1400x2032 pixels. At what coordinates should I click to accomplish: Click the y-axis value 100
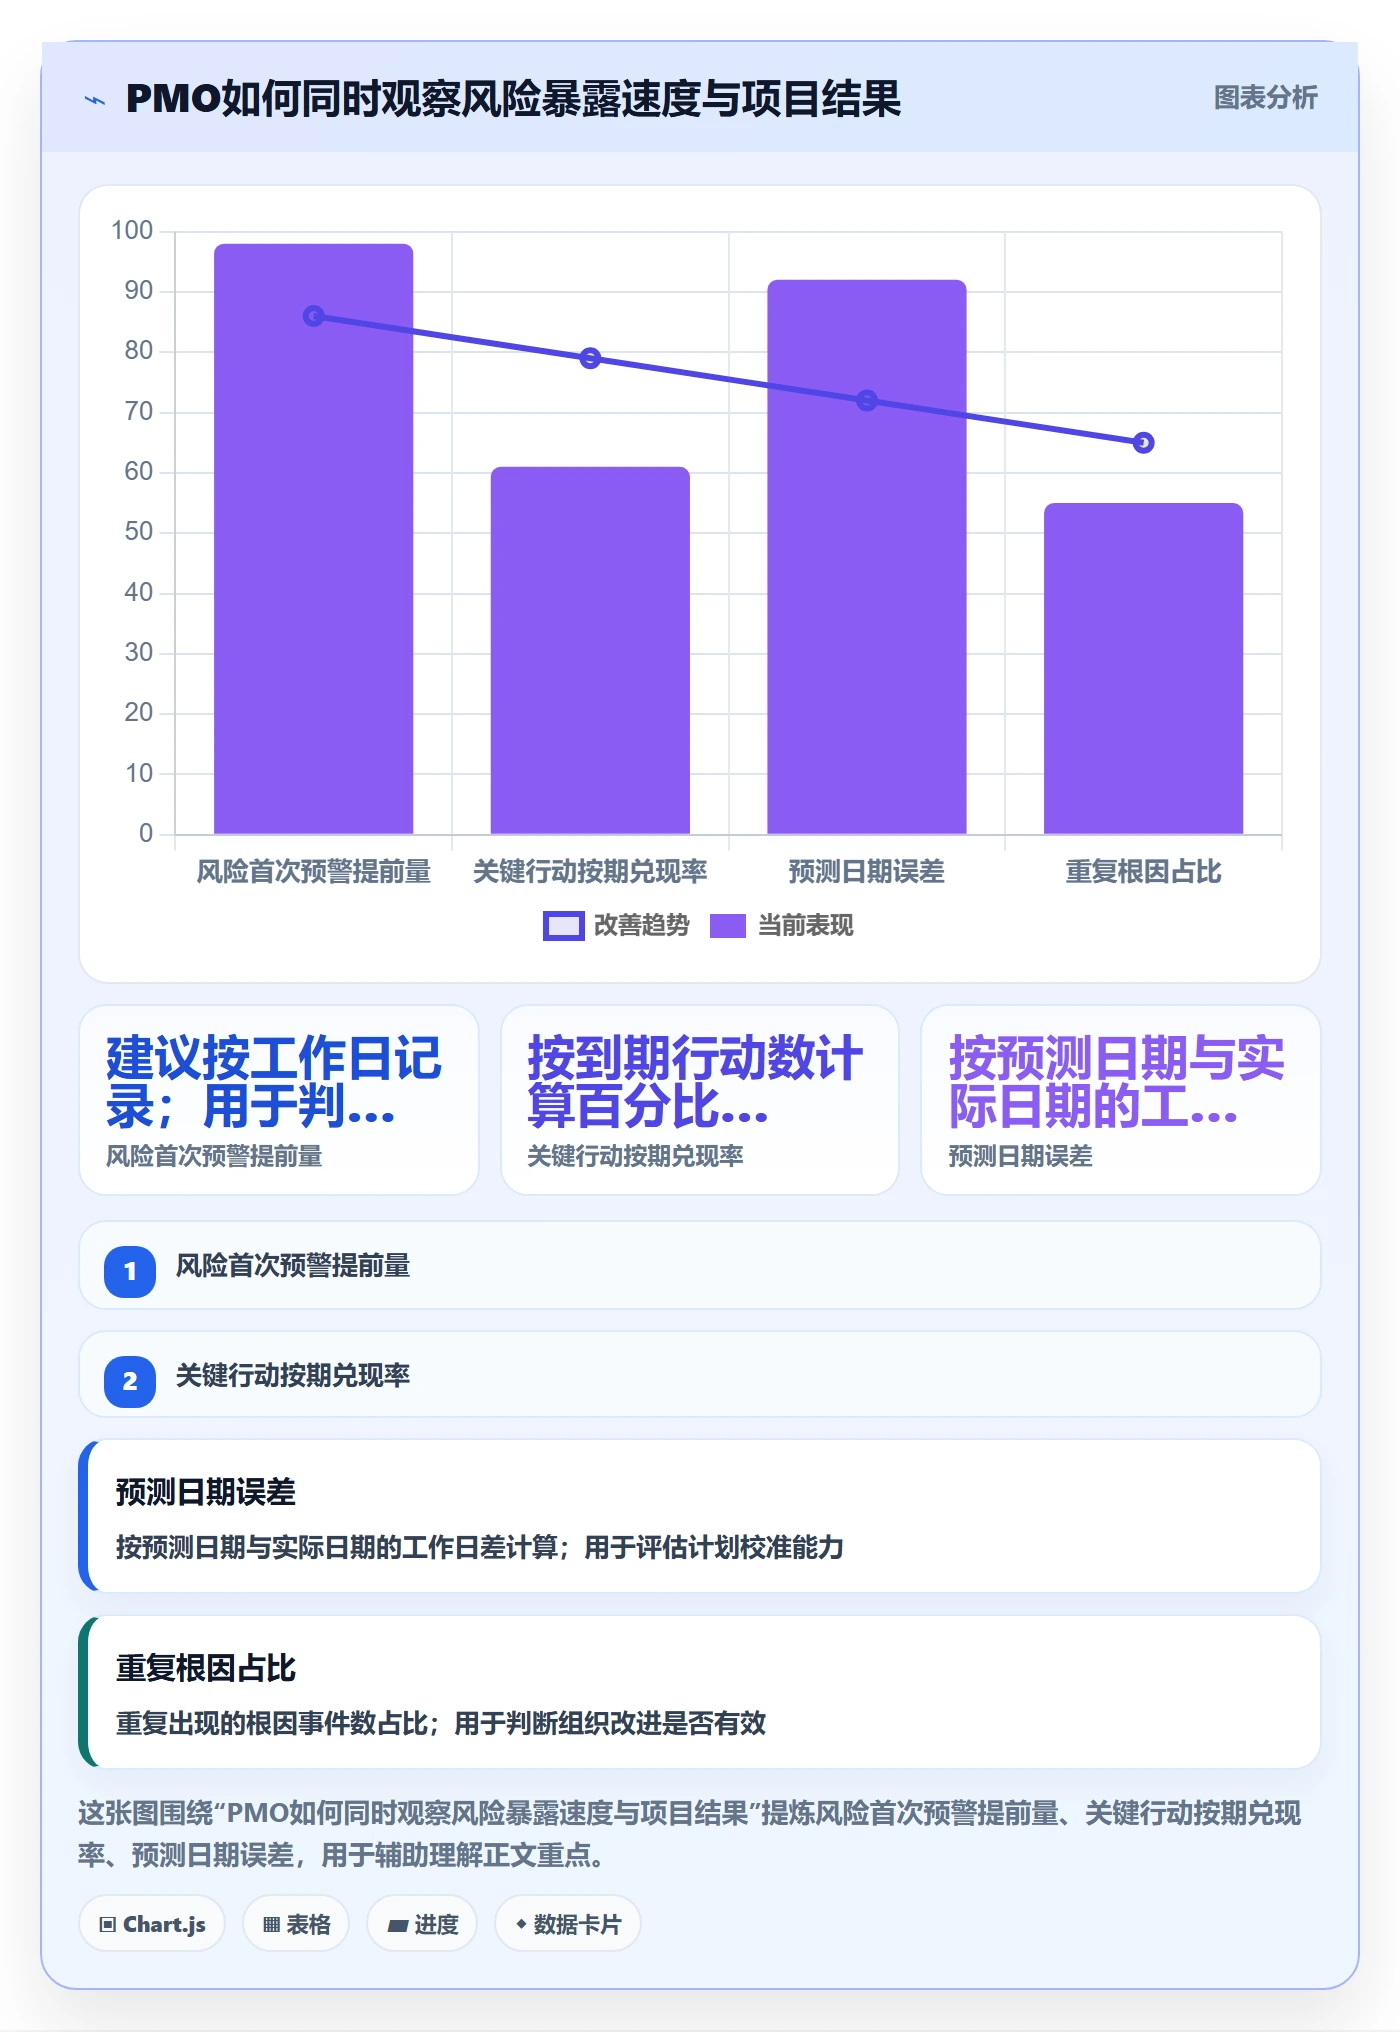pos(132,231)
